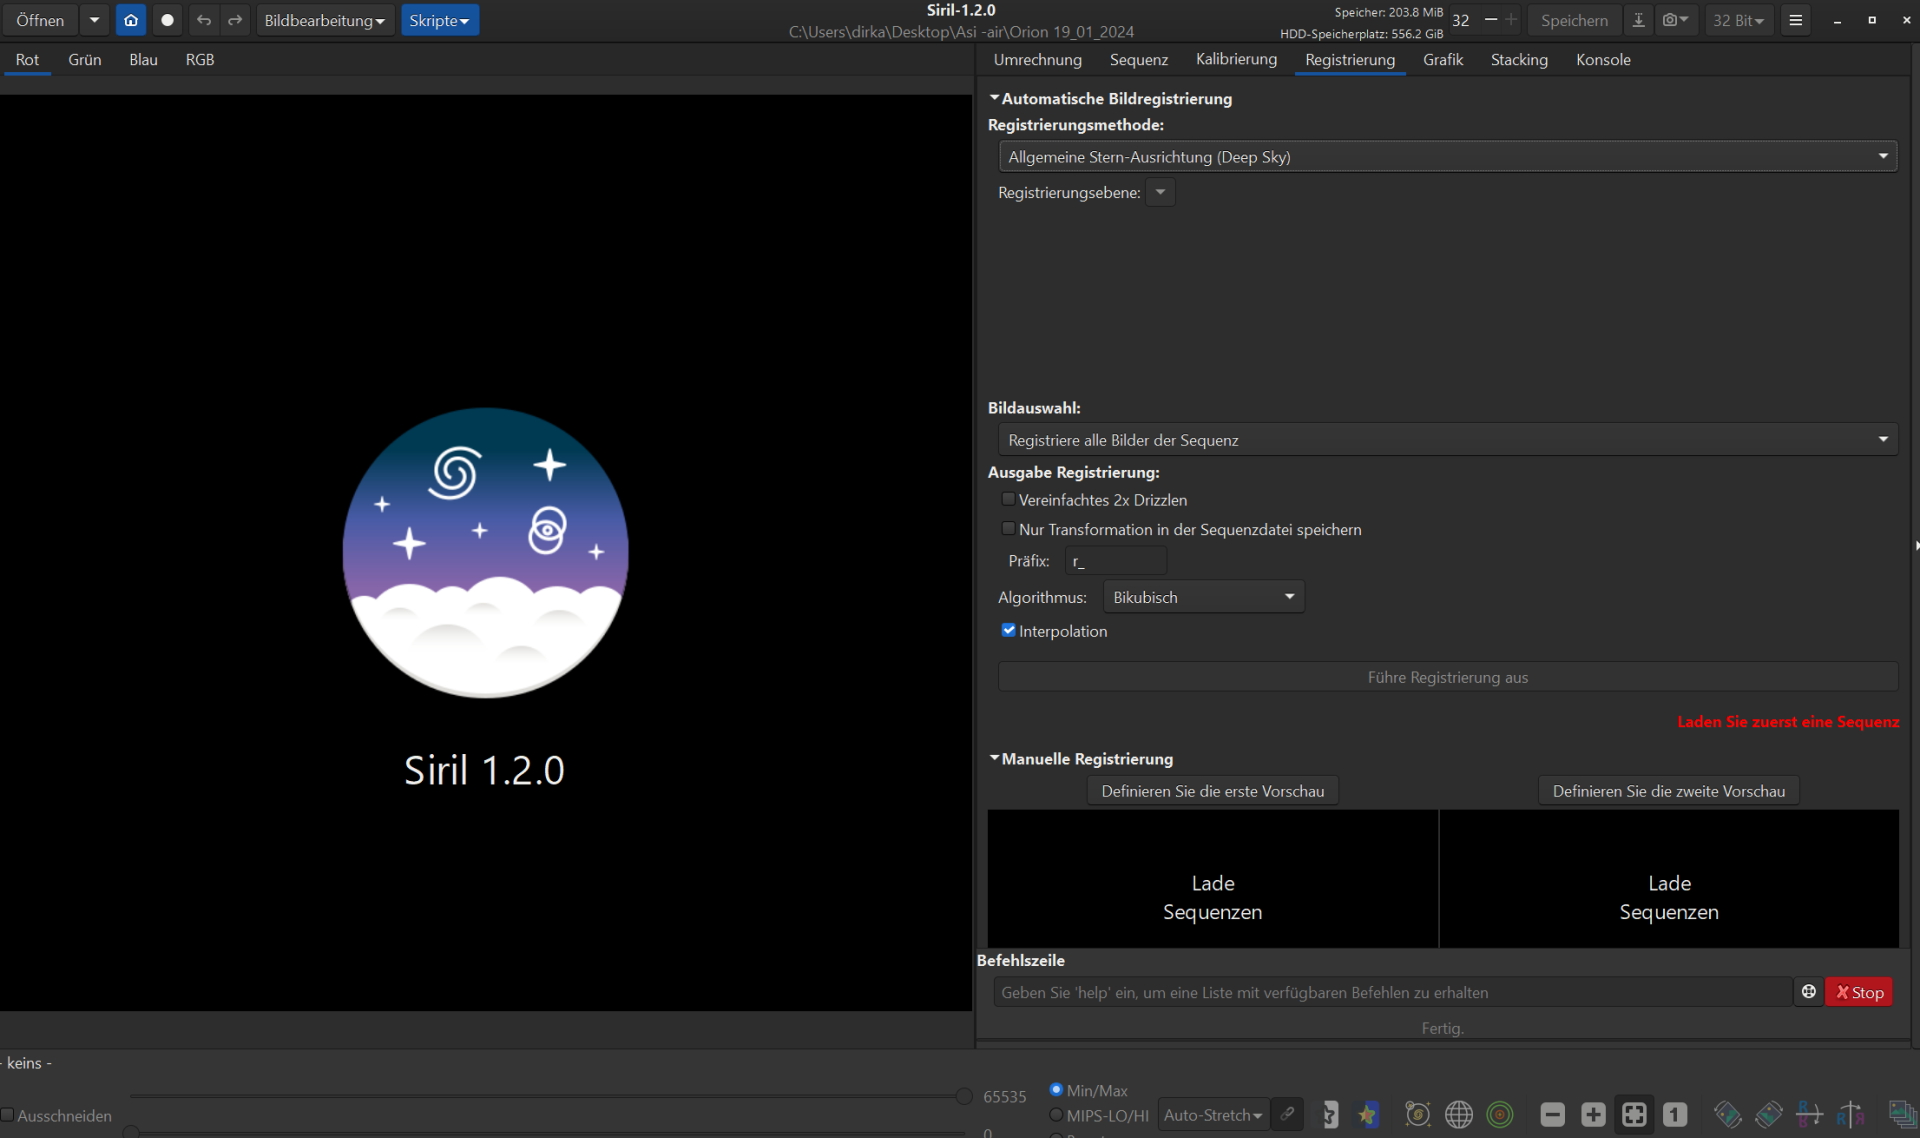This screenshot has width=1920, height=1138.
Task: Click the first Lade Sequenzen preview
Action: pos(1212,879)
